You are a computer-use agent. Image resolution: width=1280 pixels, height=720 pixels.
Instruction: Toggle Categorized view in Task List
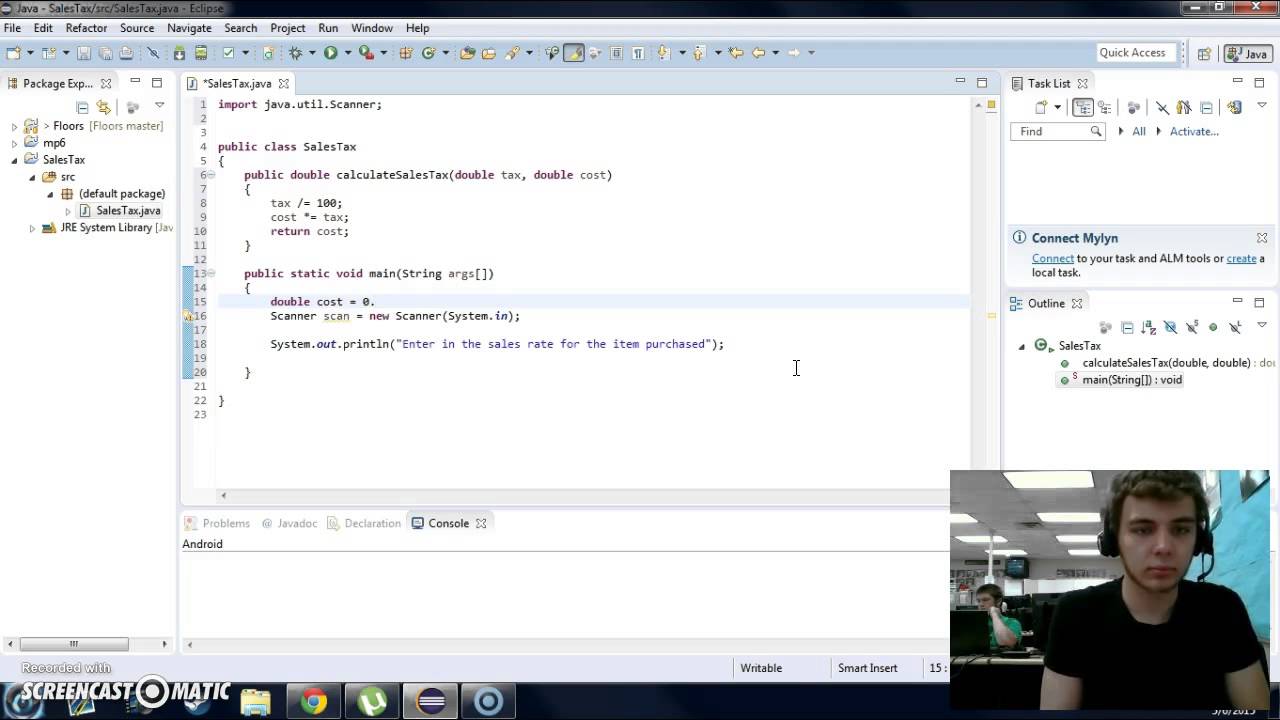pos(1083,107)
